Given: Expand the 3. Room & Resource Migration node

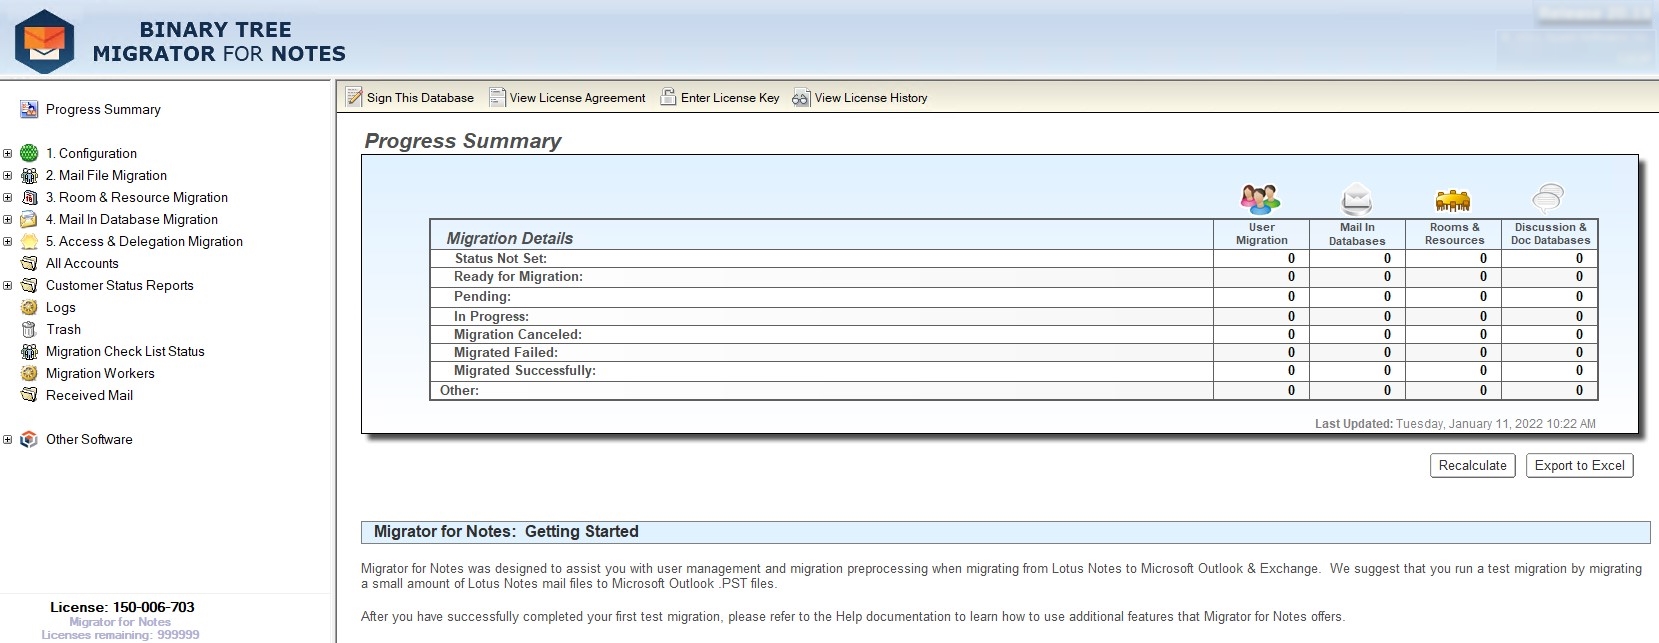Looking at the screenshot, I should 7,197.
